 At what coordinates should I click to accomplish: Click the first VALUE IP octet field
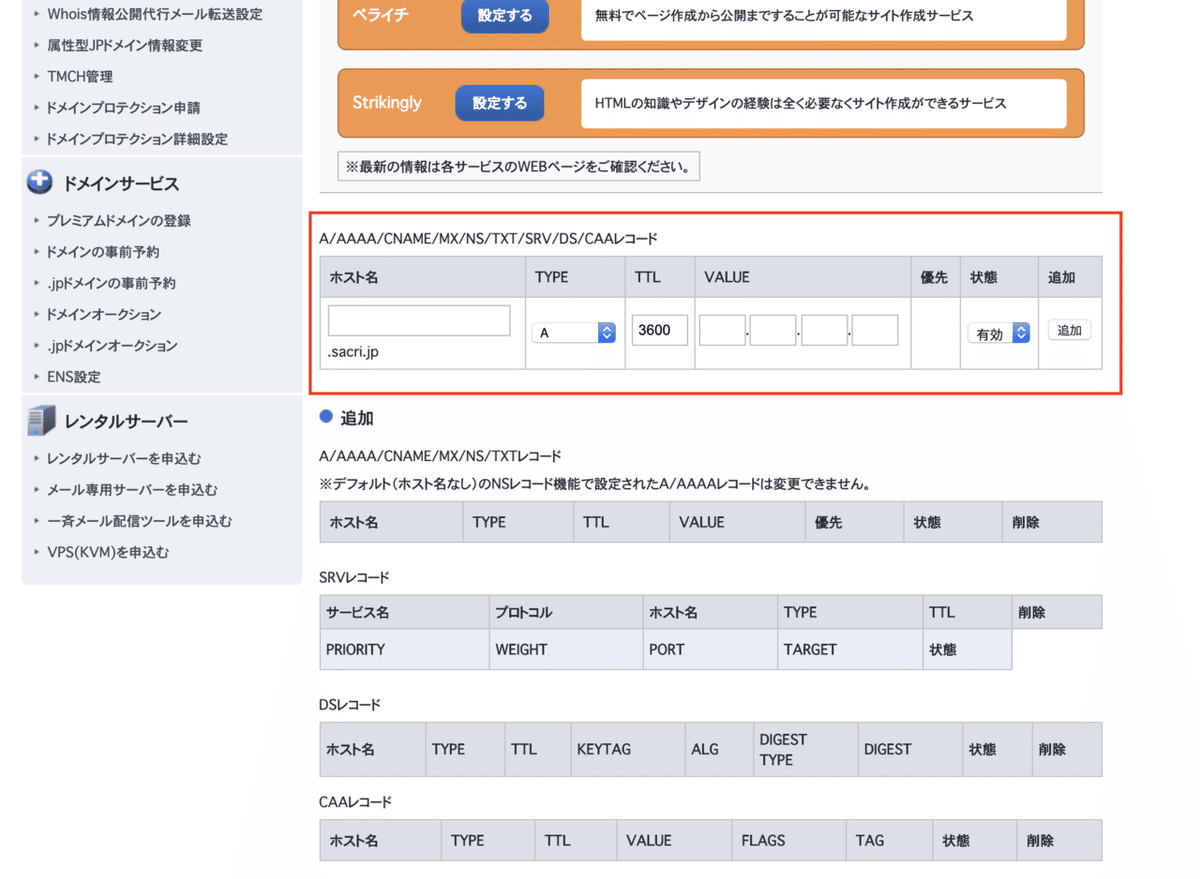point(722,330)
